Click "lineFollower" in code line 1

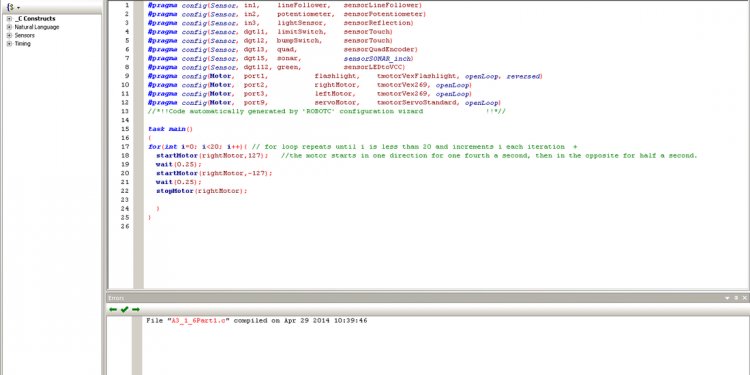304,5
